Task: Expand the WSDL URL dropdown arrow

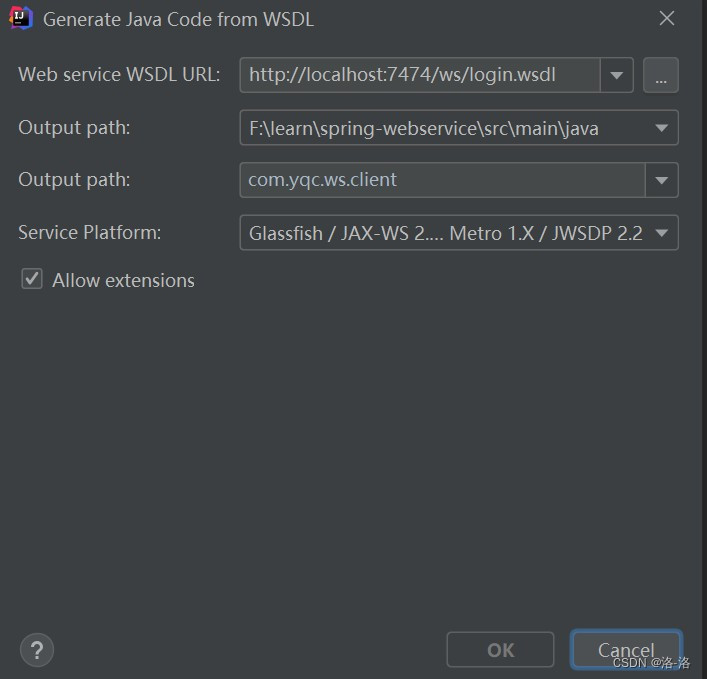Action: click(616, 75)
